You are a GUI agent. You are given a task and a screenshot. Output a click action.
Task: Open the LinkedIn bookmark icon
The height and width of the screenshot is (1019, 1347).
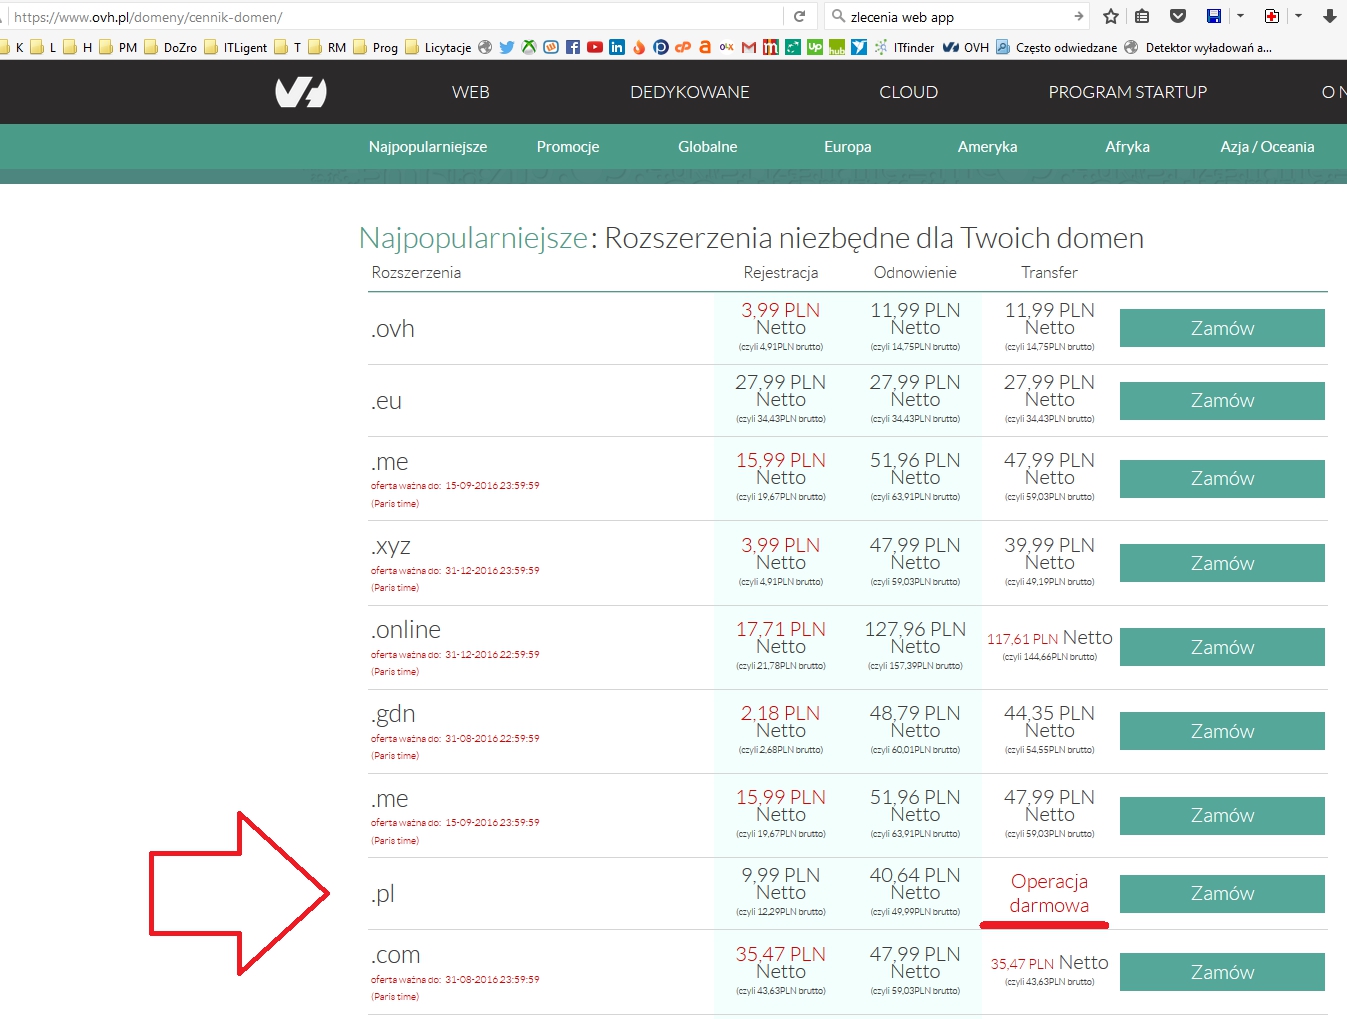(x=617, y=47)
